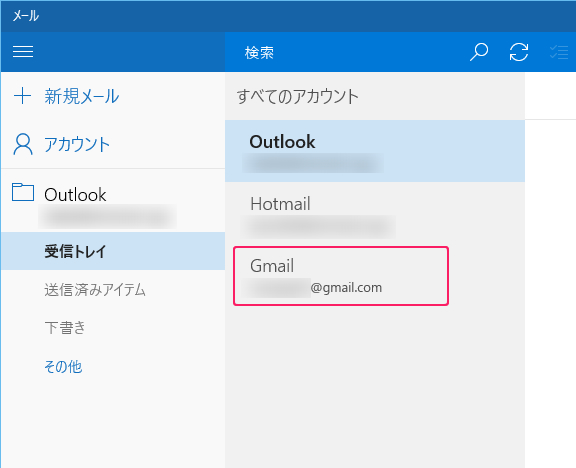Click the folder icon beside Outlook

[23, 192]
